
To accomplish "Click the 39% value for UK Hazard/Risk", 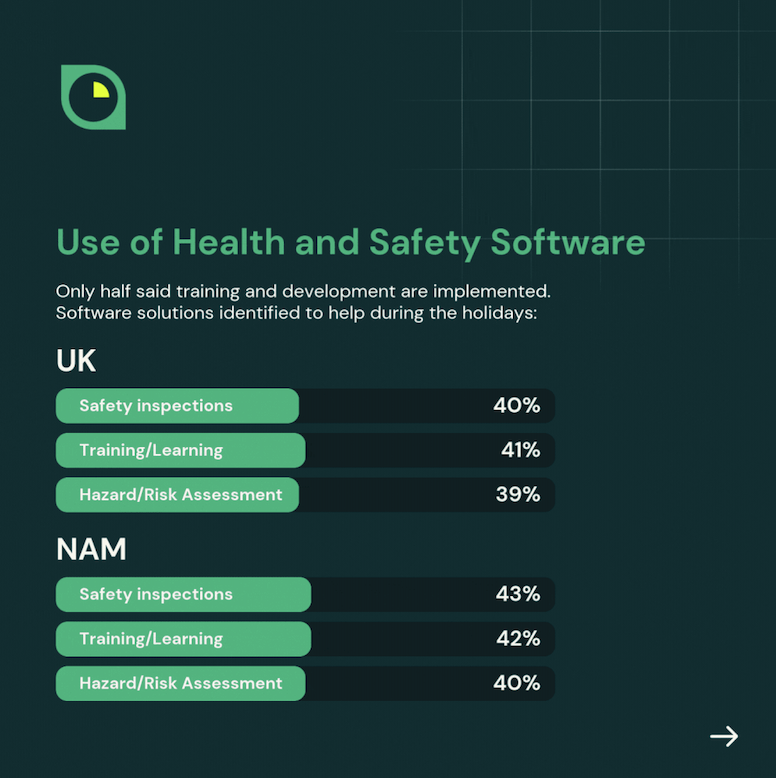I will coord(517,494).
